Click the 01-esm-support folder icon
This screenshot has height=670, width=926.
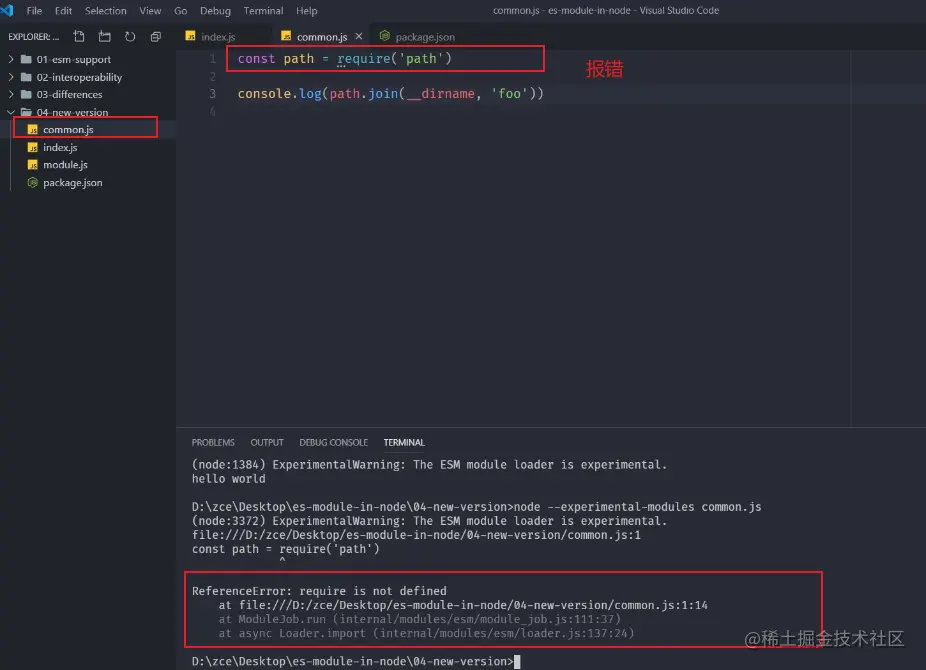(26, 59)
